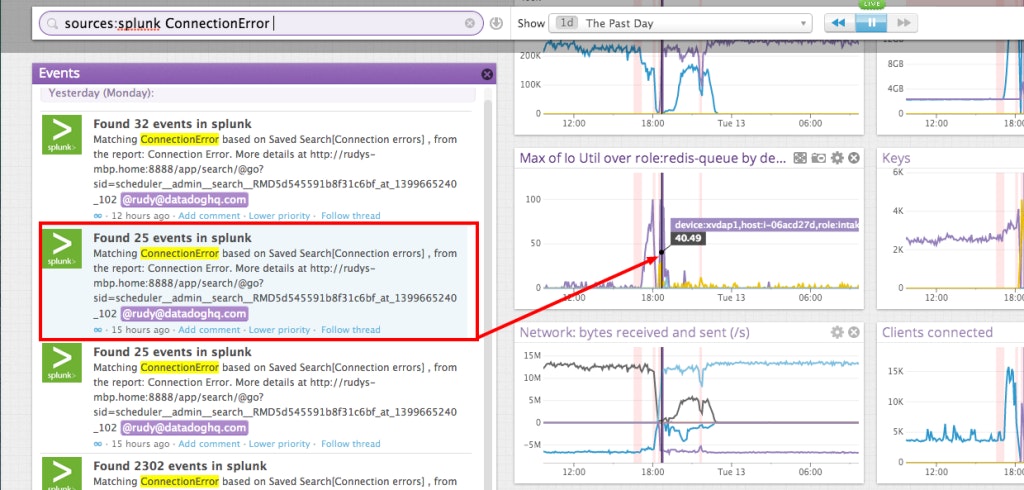
Task: Remove the Network bytes received and sent graph
Action: [854, 333]
